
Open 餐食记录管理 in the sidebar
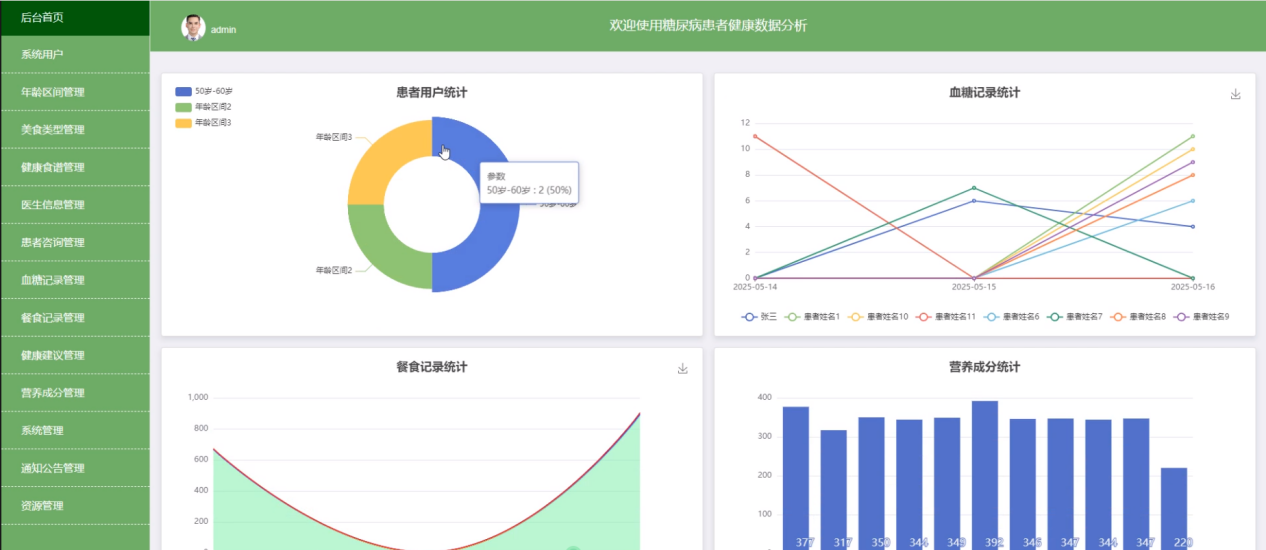[x=75, y=318]
